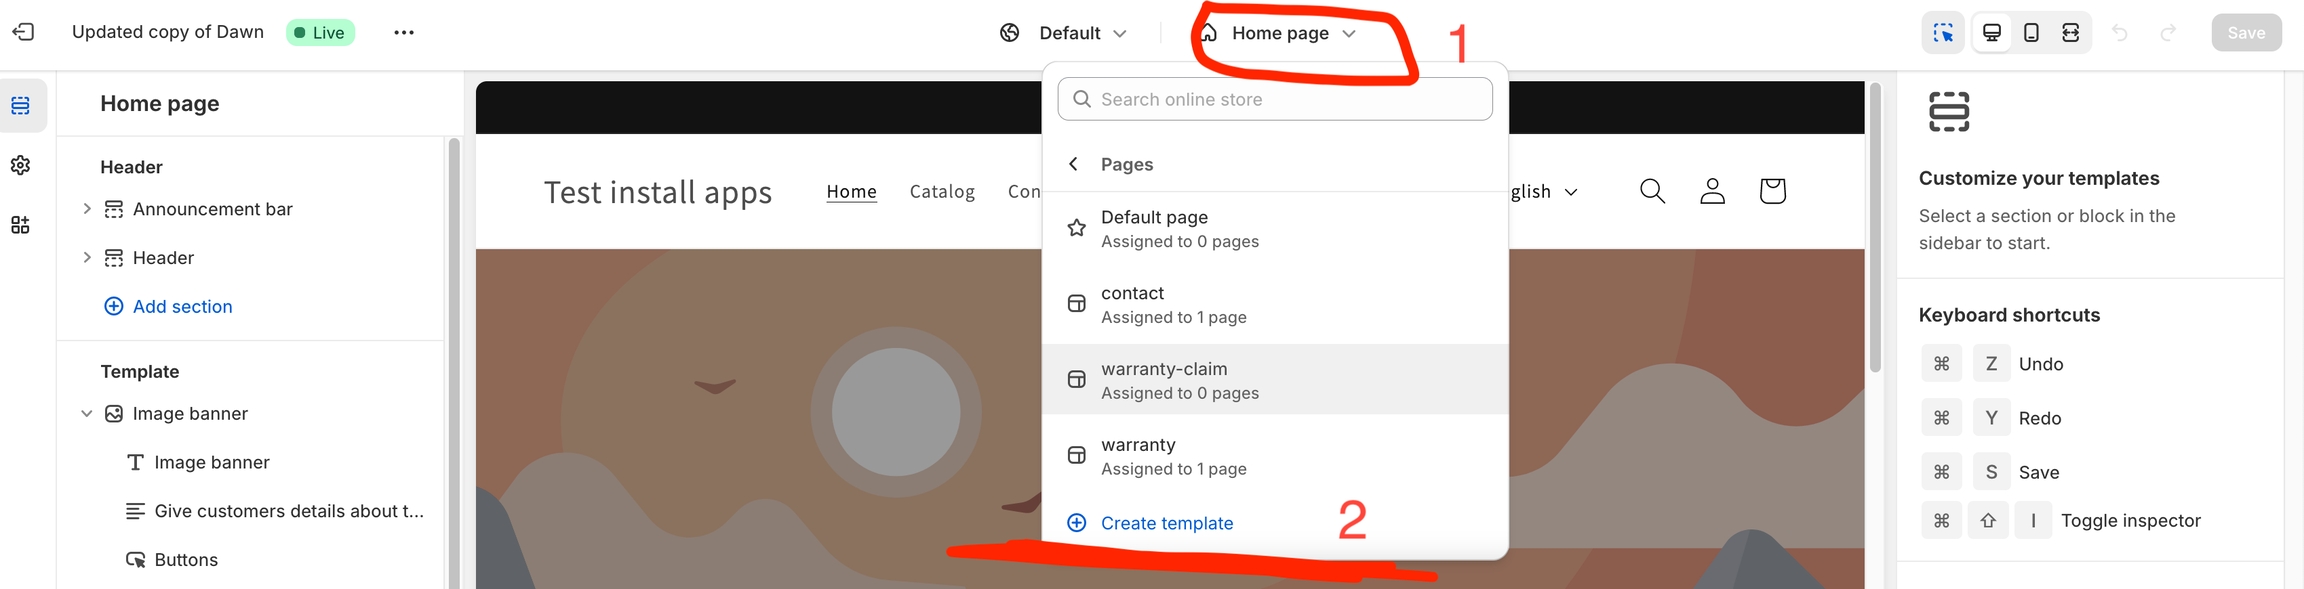
Task: Switch to fullscreen preview
Action: [2071, 33]
